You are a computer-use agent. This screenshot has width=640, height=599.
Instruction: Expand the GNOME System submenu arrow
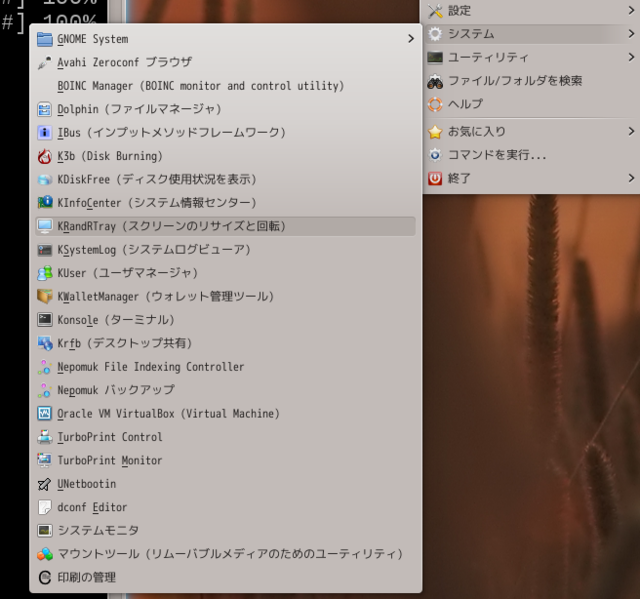point(411,39)
